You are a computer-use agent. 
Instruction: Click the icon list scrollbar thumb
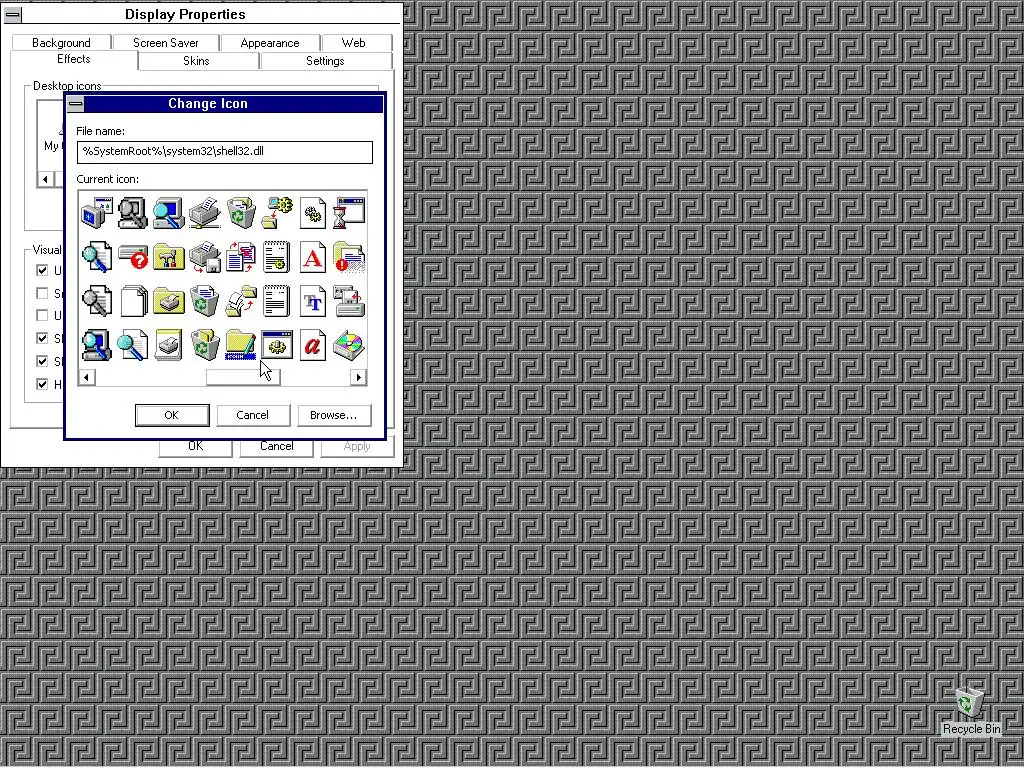pos(243,377)
